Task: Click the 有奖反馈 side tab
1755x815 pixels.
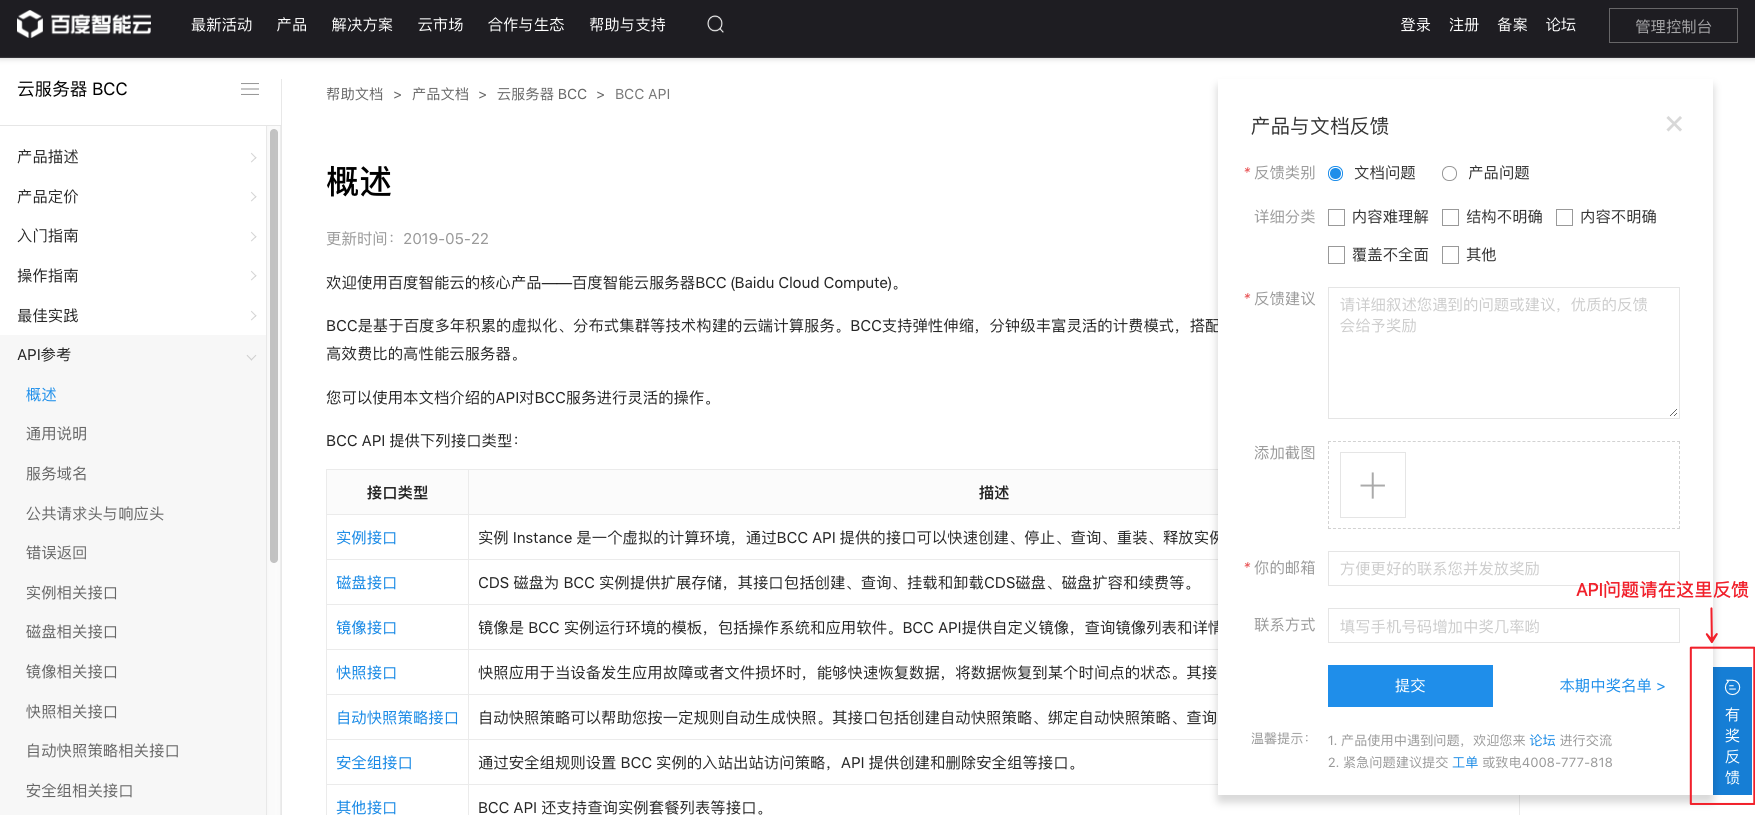Action: (x=1732, y=731)
